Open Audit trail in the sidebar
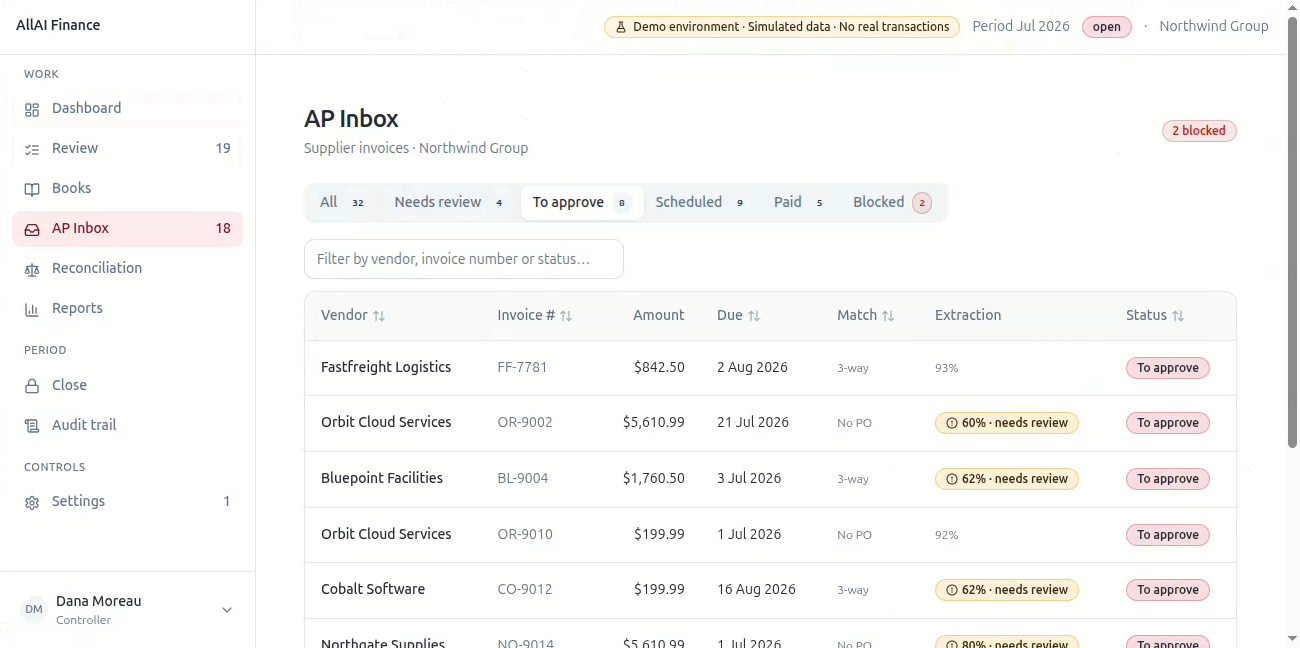The width and height of the screenshot is (1300, 648). click(x=127, y=425)
